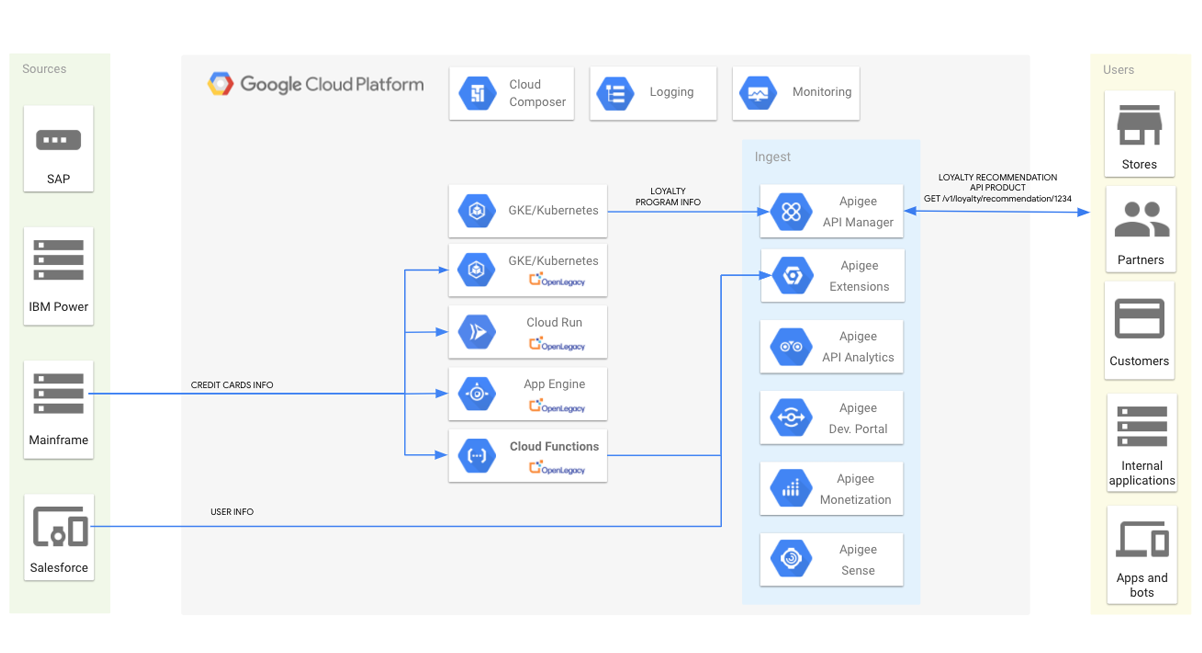The image size is (1202, 653).
Task: Select the "Logging" label
Action: (x=671, y=92)
